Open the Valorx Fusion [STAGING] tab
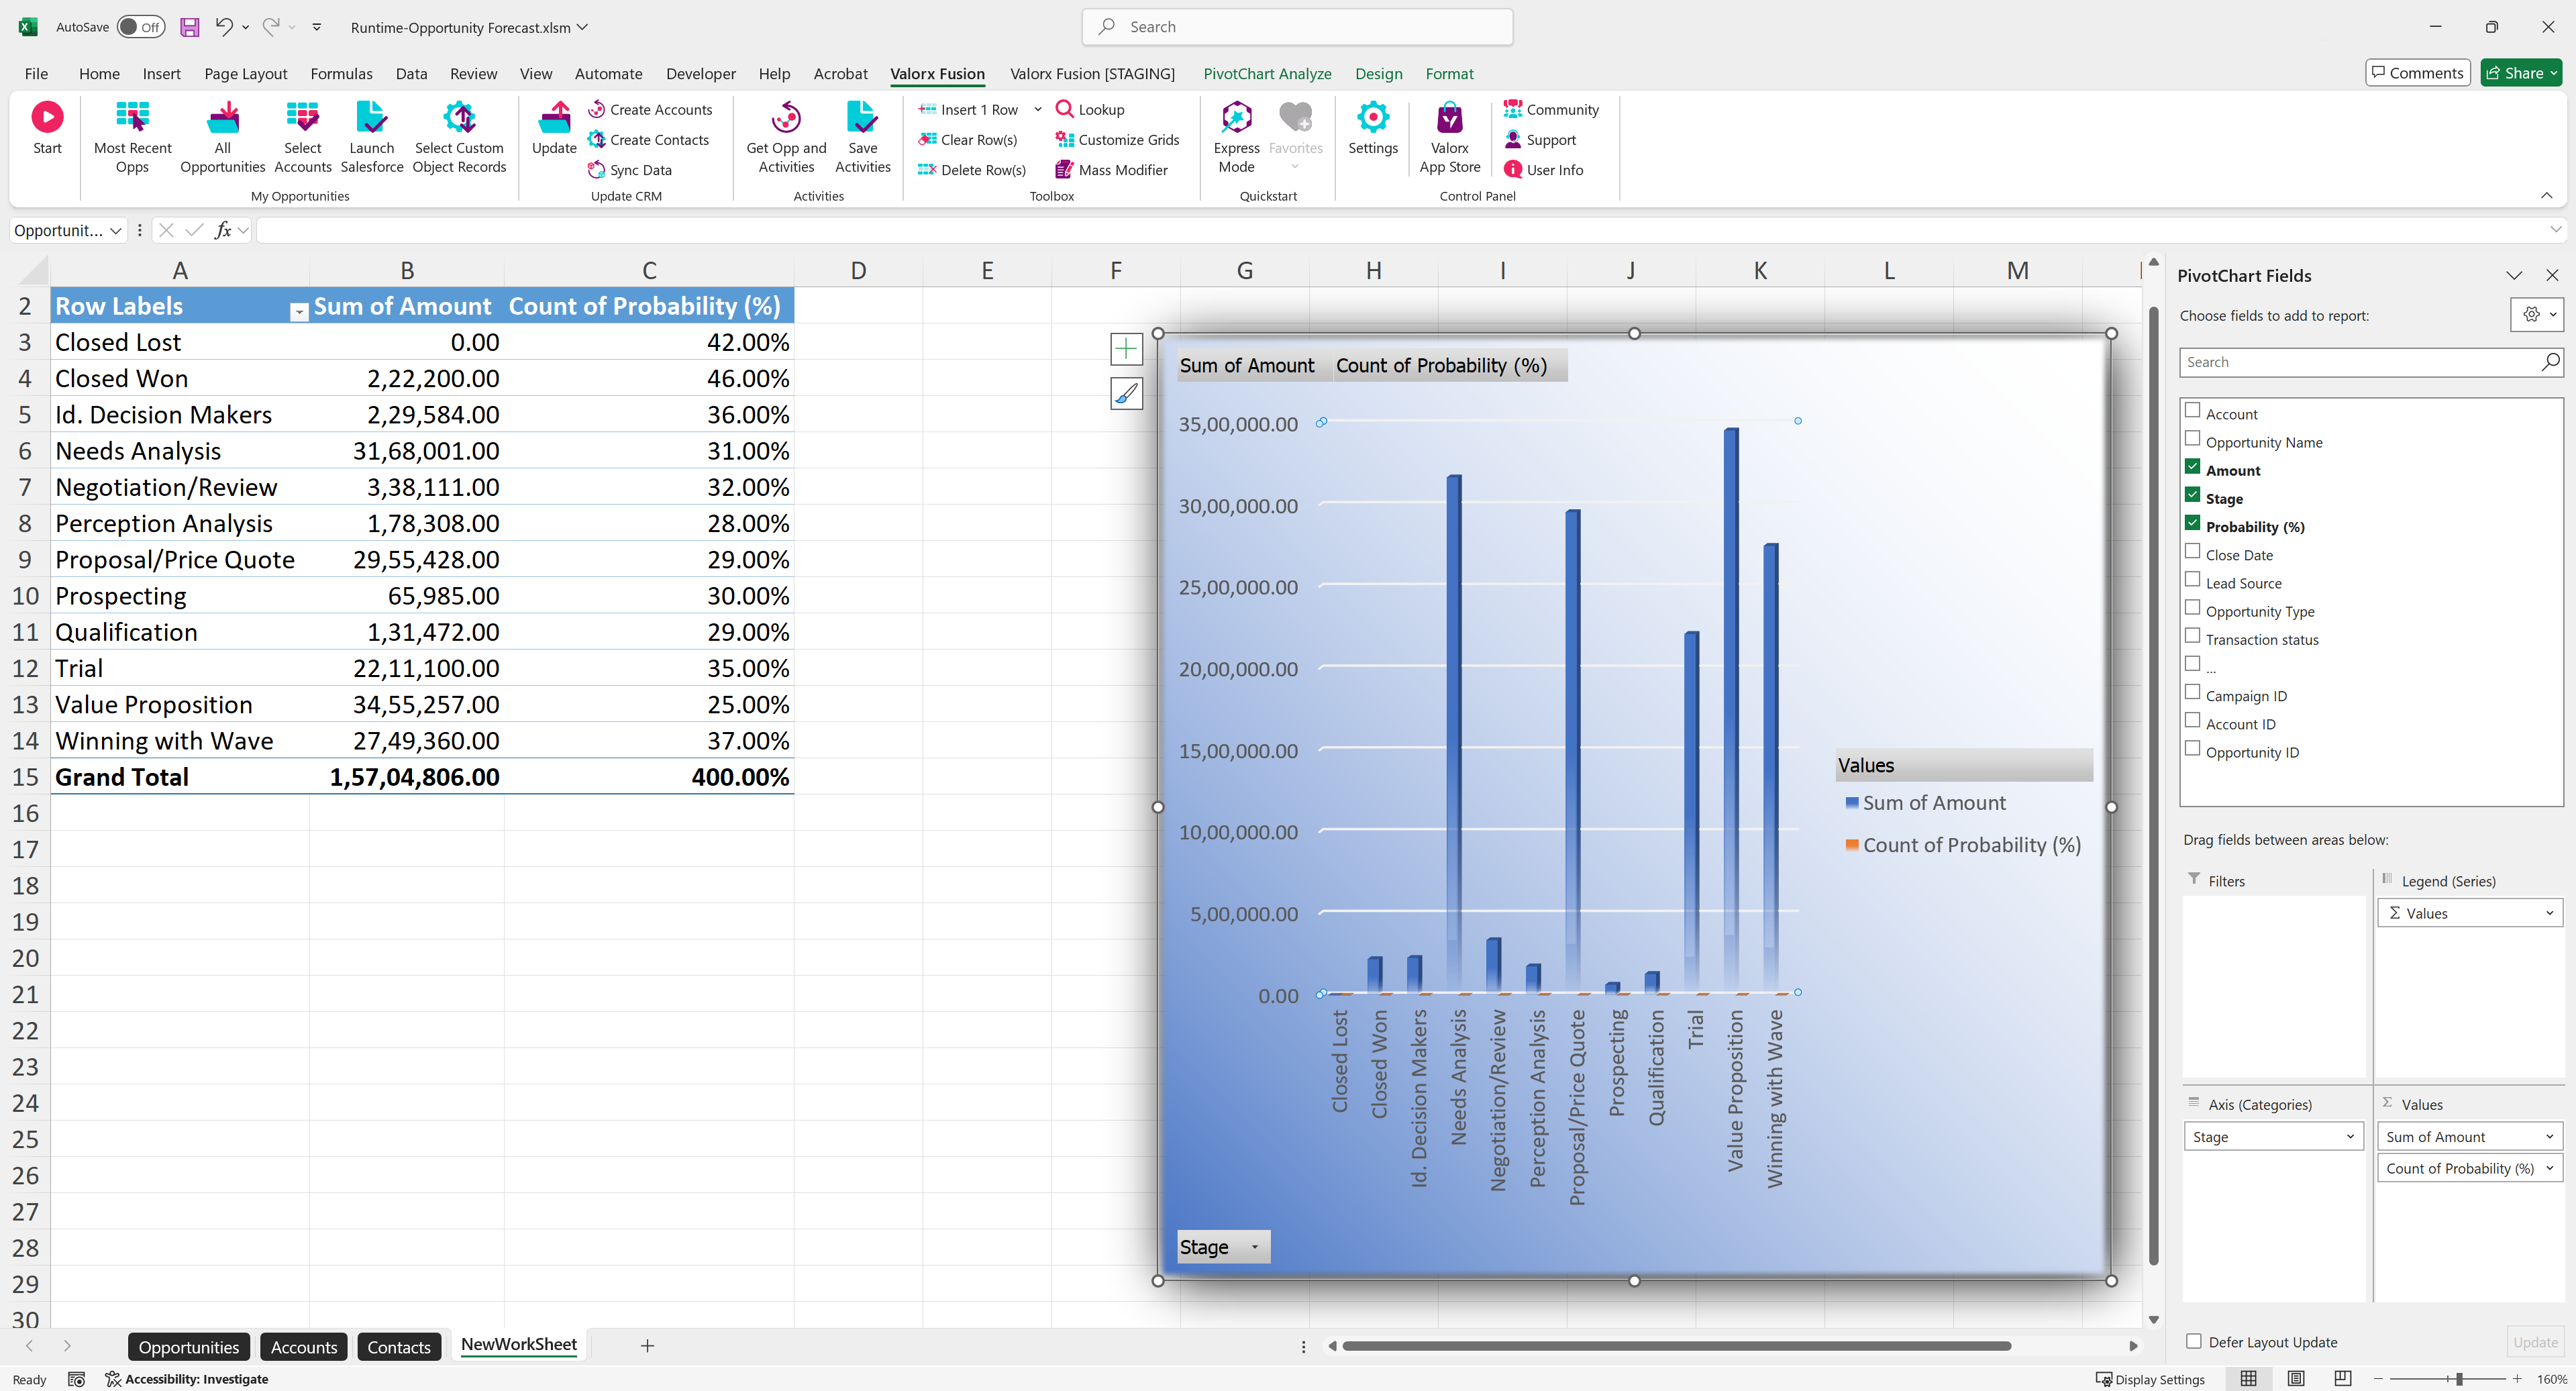 (1092, 73)
